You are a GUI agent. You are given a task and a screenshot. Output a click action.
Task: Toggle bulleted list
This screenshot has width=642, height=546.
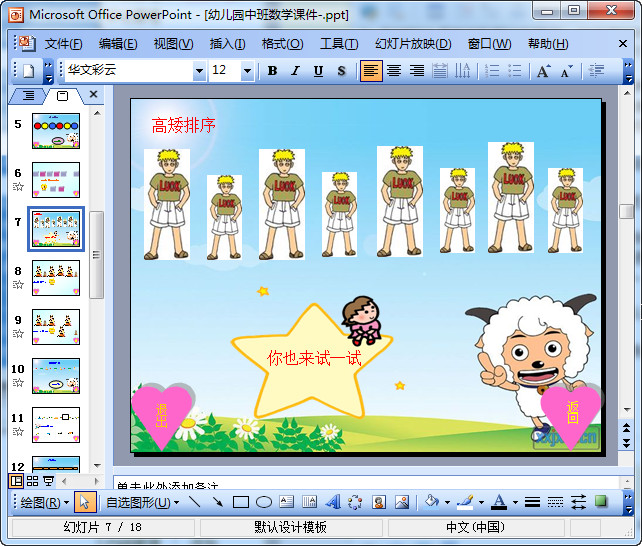[x=515, y=71]
